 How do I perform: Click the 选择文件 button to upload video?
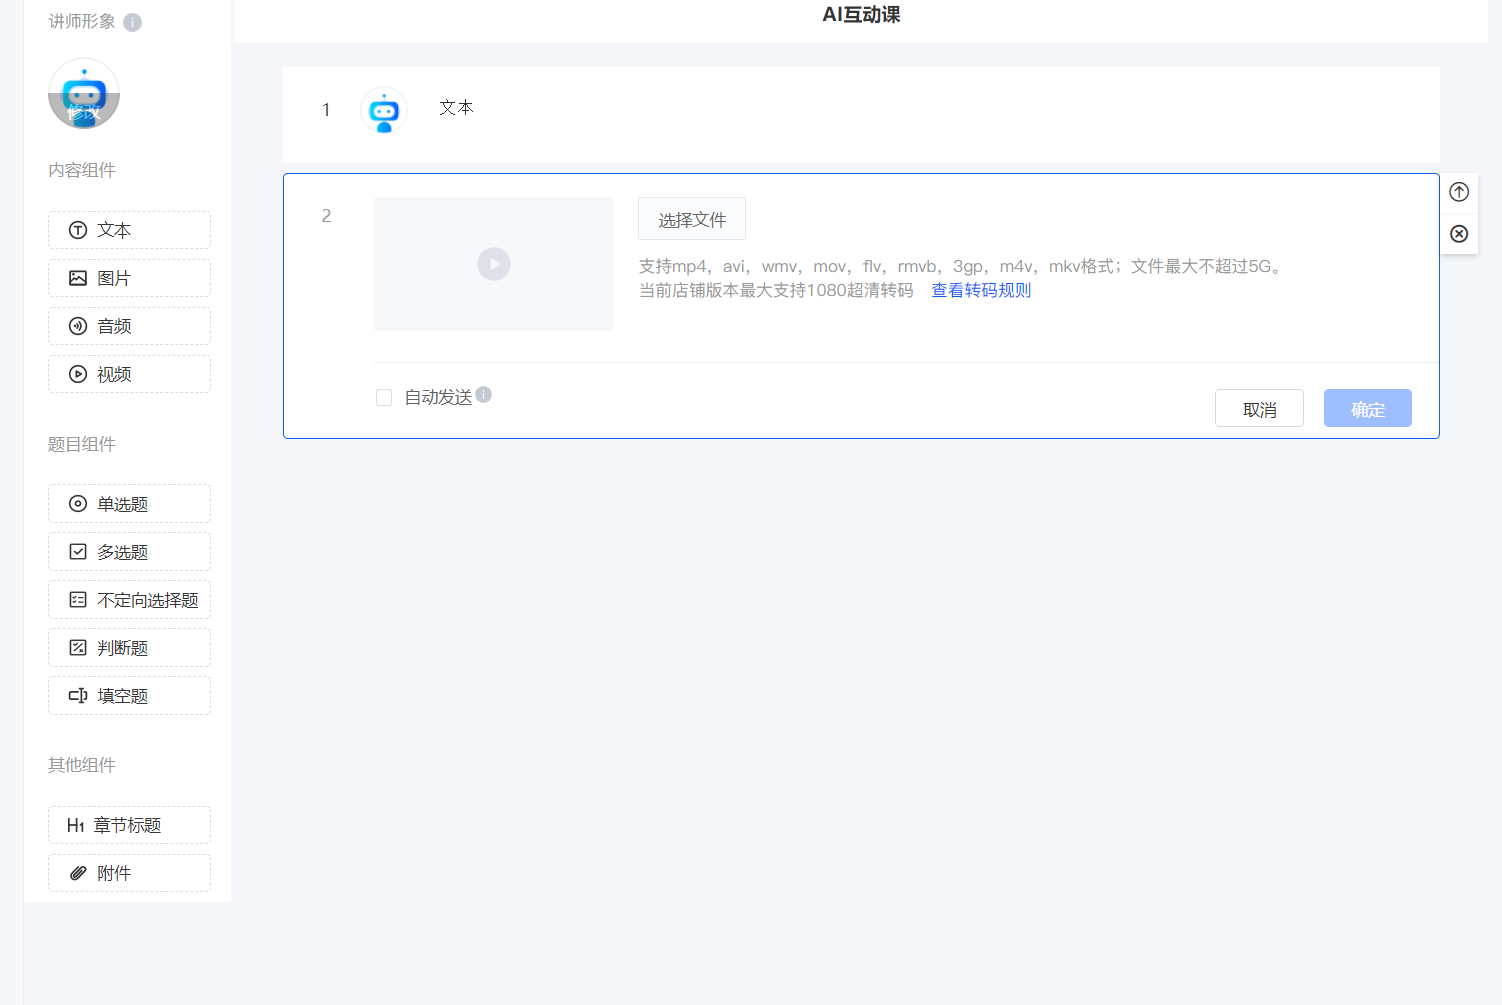coord(692,219)
